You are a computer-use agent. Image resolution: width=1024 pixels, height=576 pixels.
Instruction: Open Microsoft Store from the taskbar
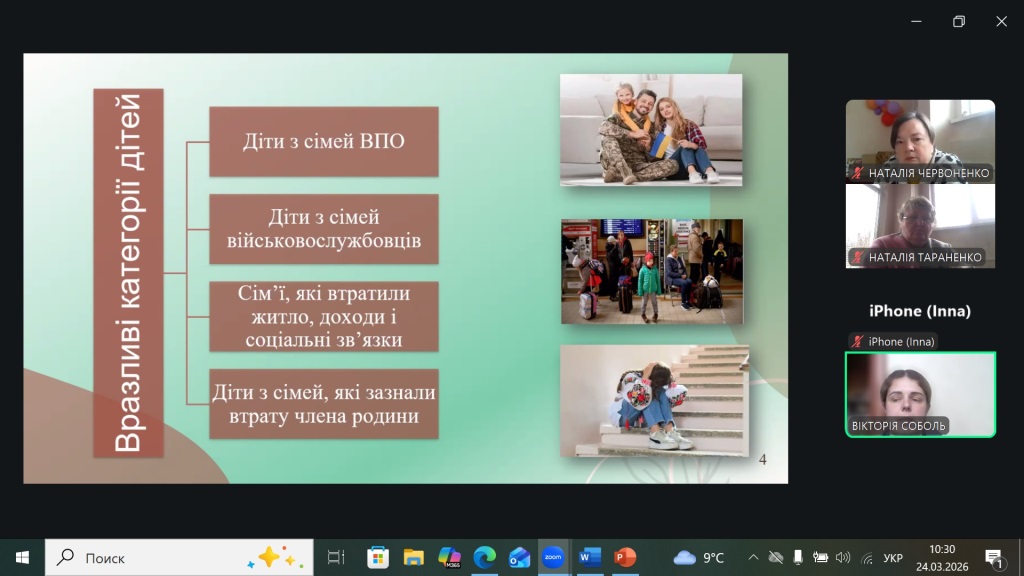tap(378, 557)
